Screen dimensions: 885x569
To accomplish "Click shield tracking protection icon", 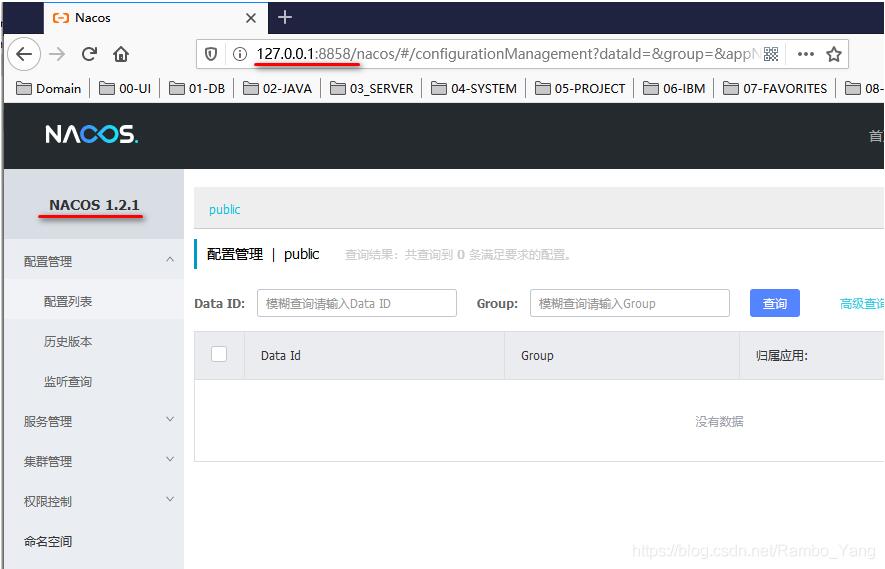I will click(211, 54).
